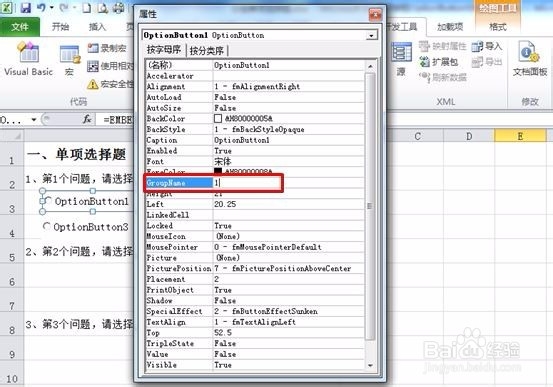Viewport: 553px width, 387px height.
Task: Start Record Macro (录制宏)
Action: tap(107, 48)
